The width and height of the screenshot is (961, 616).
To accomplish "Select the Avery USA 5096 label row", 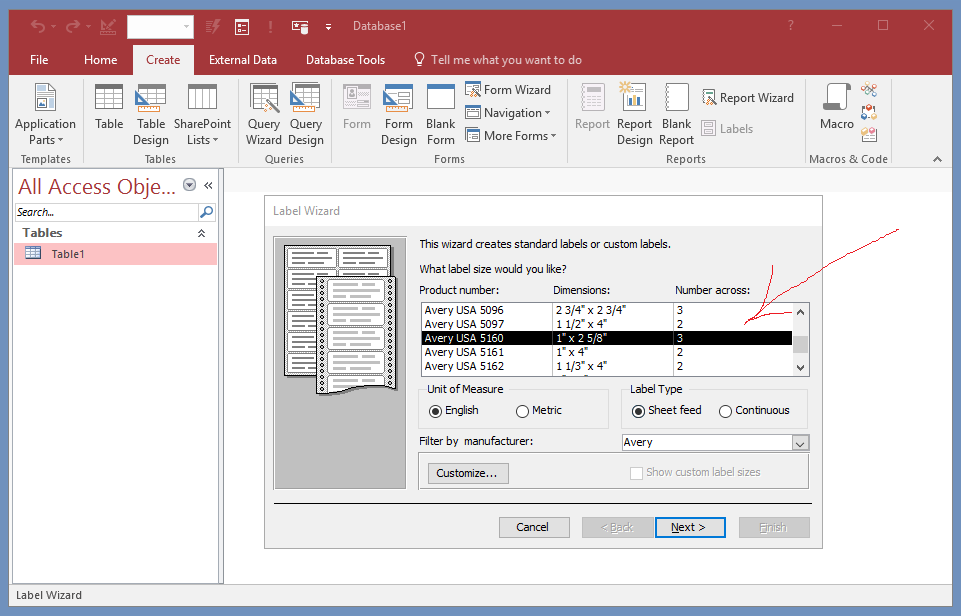I will [x=607, y=310].
